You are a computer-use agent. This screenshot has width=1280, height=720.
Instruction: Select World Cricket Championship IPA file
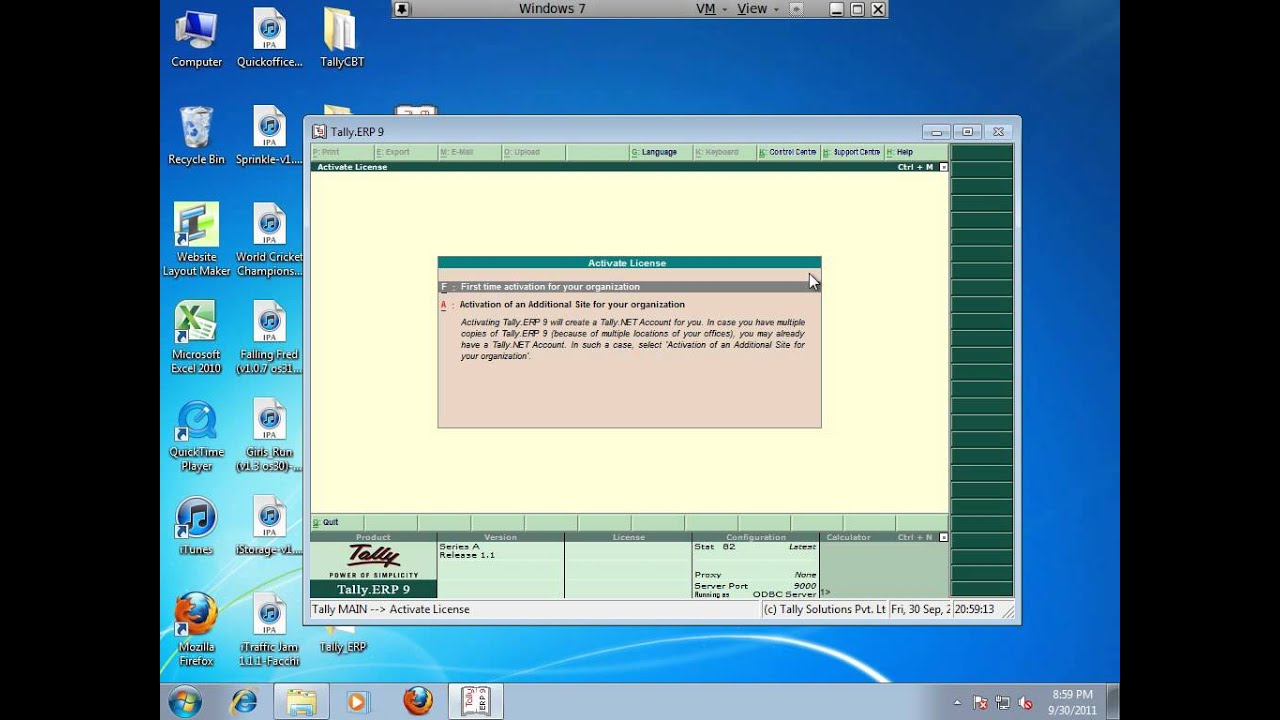(269, 240)
